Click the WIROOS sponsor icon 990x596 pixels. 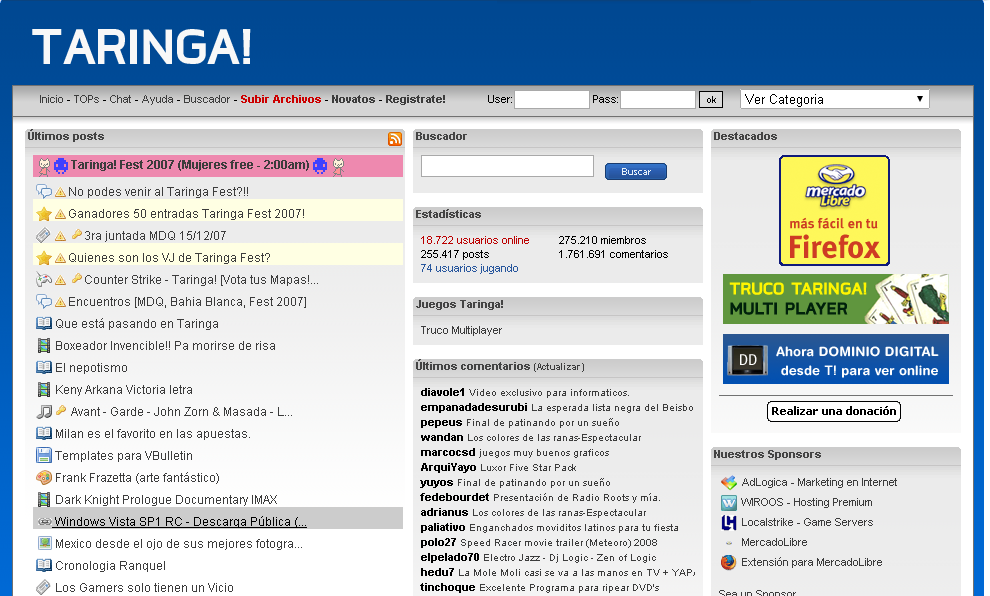pos(729,503)
